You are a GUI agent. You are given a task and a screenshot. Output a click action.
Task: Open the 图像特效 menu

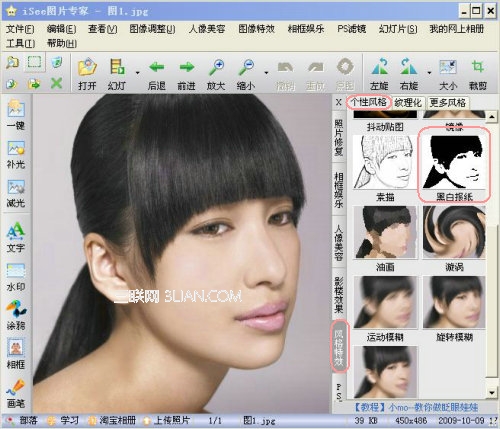pos(256,29)
